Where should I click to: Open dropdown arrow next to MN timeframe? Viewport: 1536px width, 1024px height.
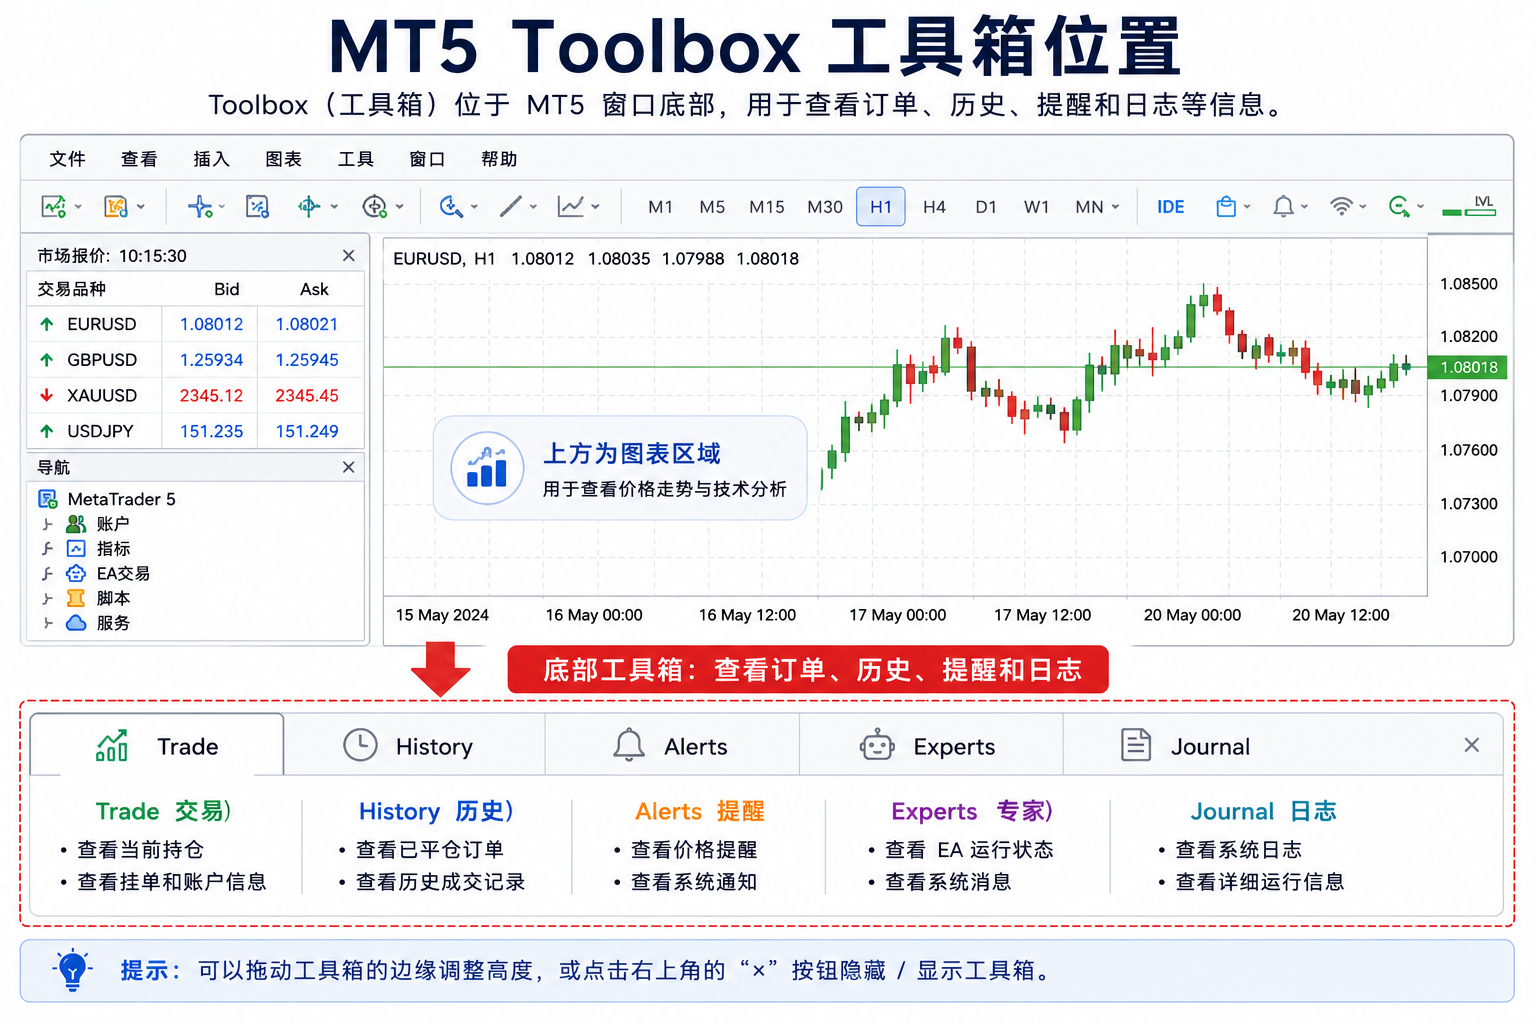tap(1115, 207)
